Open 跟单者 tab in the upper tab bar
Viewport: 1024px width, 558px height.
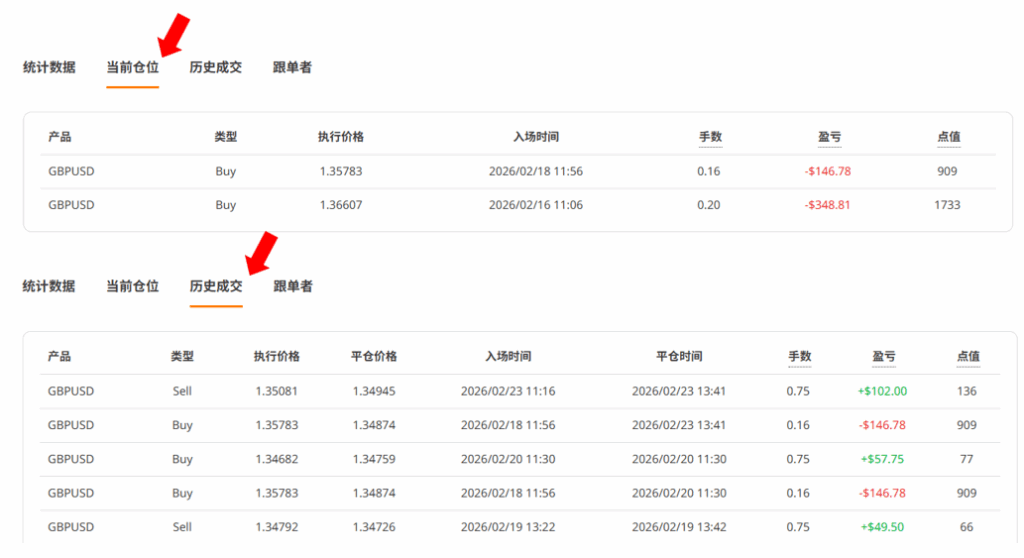pyautogui.click(x=292, y=68)
